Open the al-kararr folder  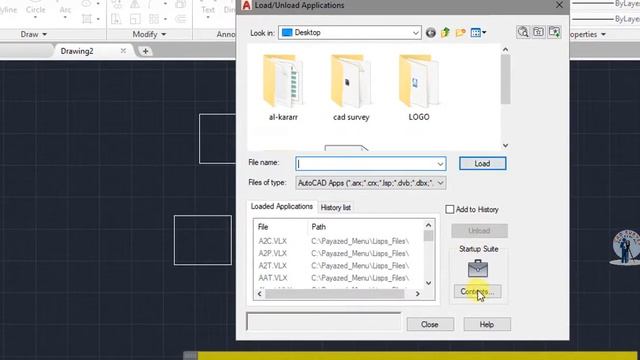pos(283,87)
